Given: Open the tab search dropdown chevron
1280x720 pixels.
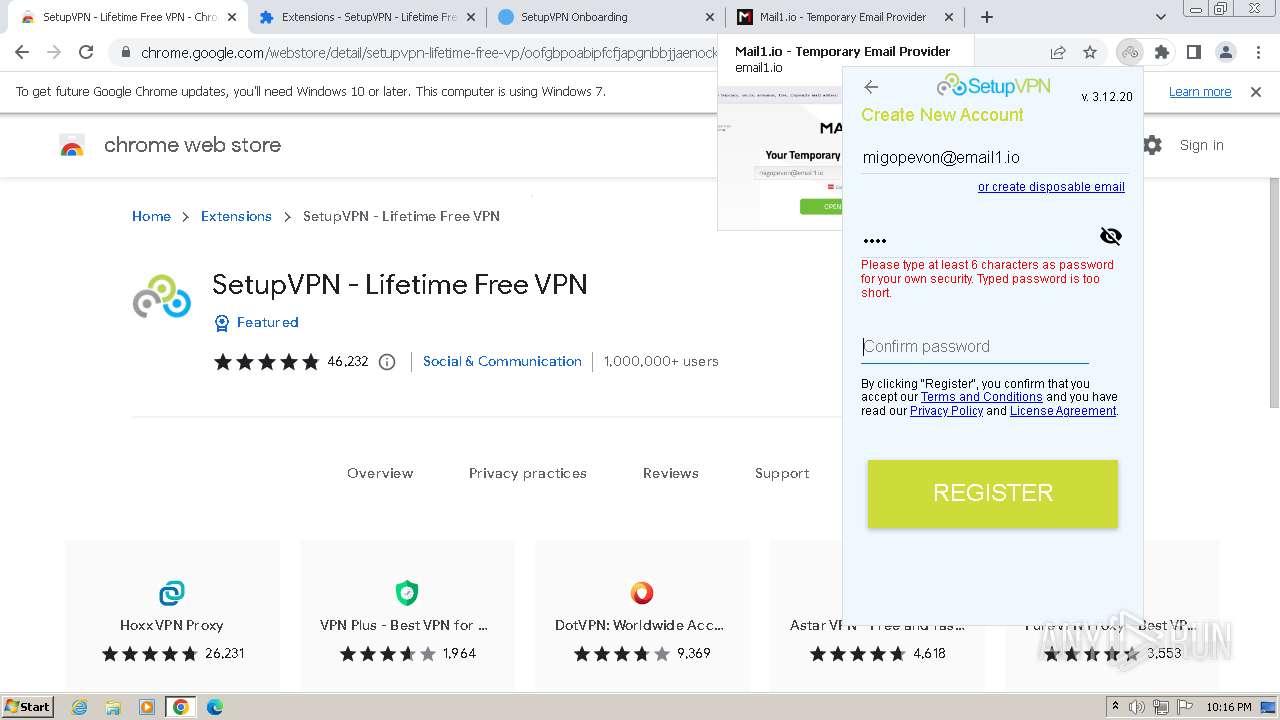Looking at the screenshot, I should pos(1160,17).
